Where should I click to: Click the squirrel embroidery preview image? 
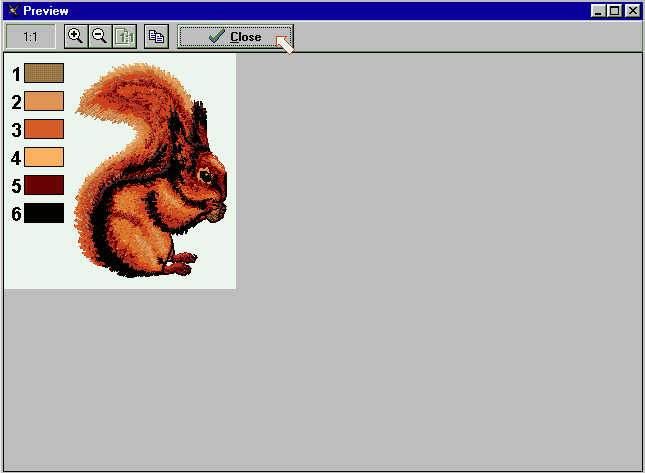pos(150,170)
